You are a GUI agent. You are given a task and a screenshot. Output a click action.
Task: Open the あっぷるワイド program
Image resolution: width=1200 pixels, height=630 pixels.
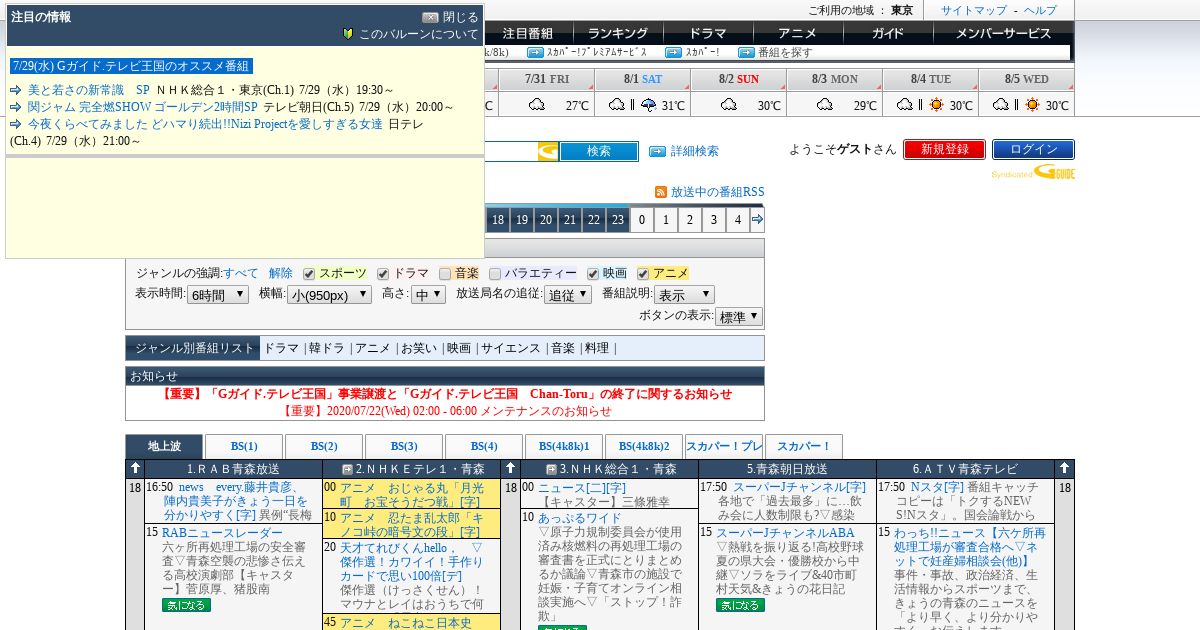pyautogui.click(x=580, y=518)
